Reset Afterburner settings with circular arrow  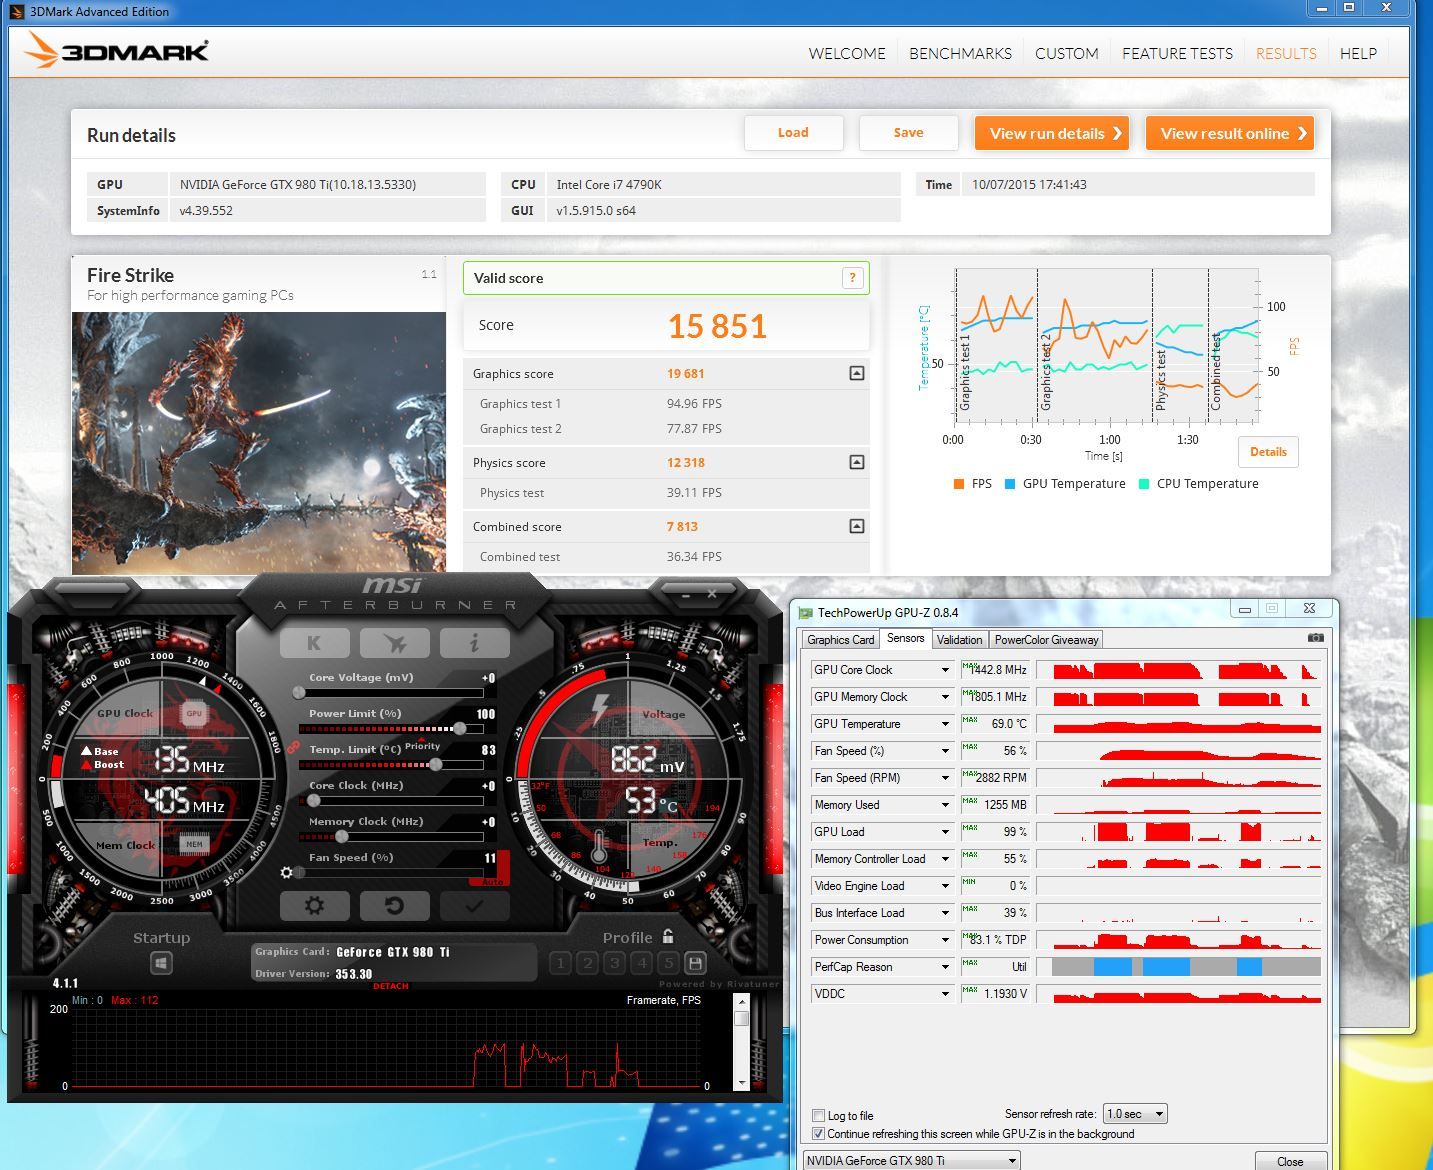tap(395, 906)
